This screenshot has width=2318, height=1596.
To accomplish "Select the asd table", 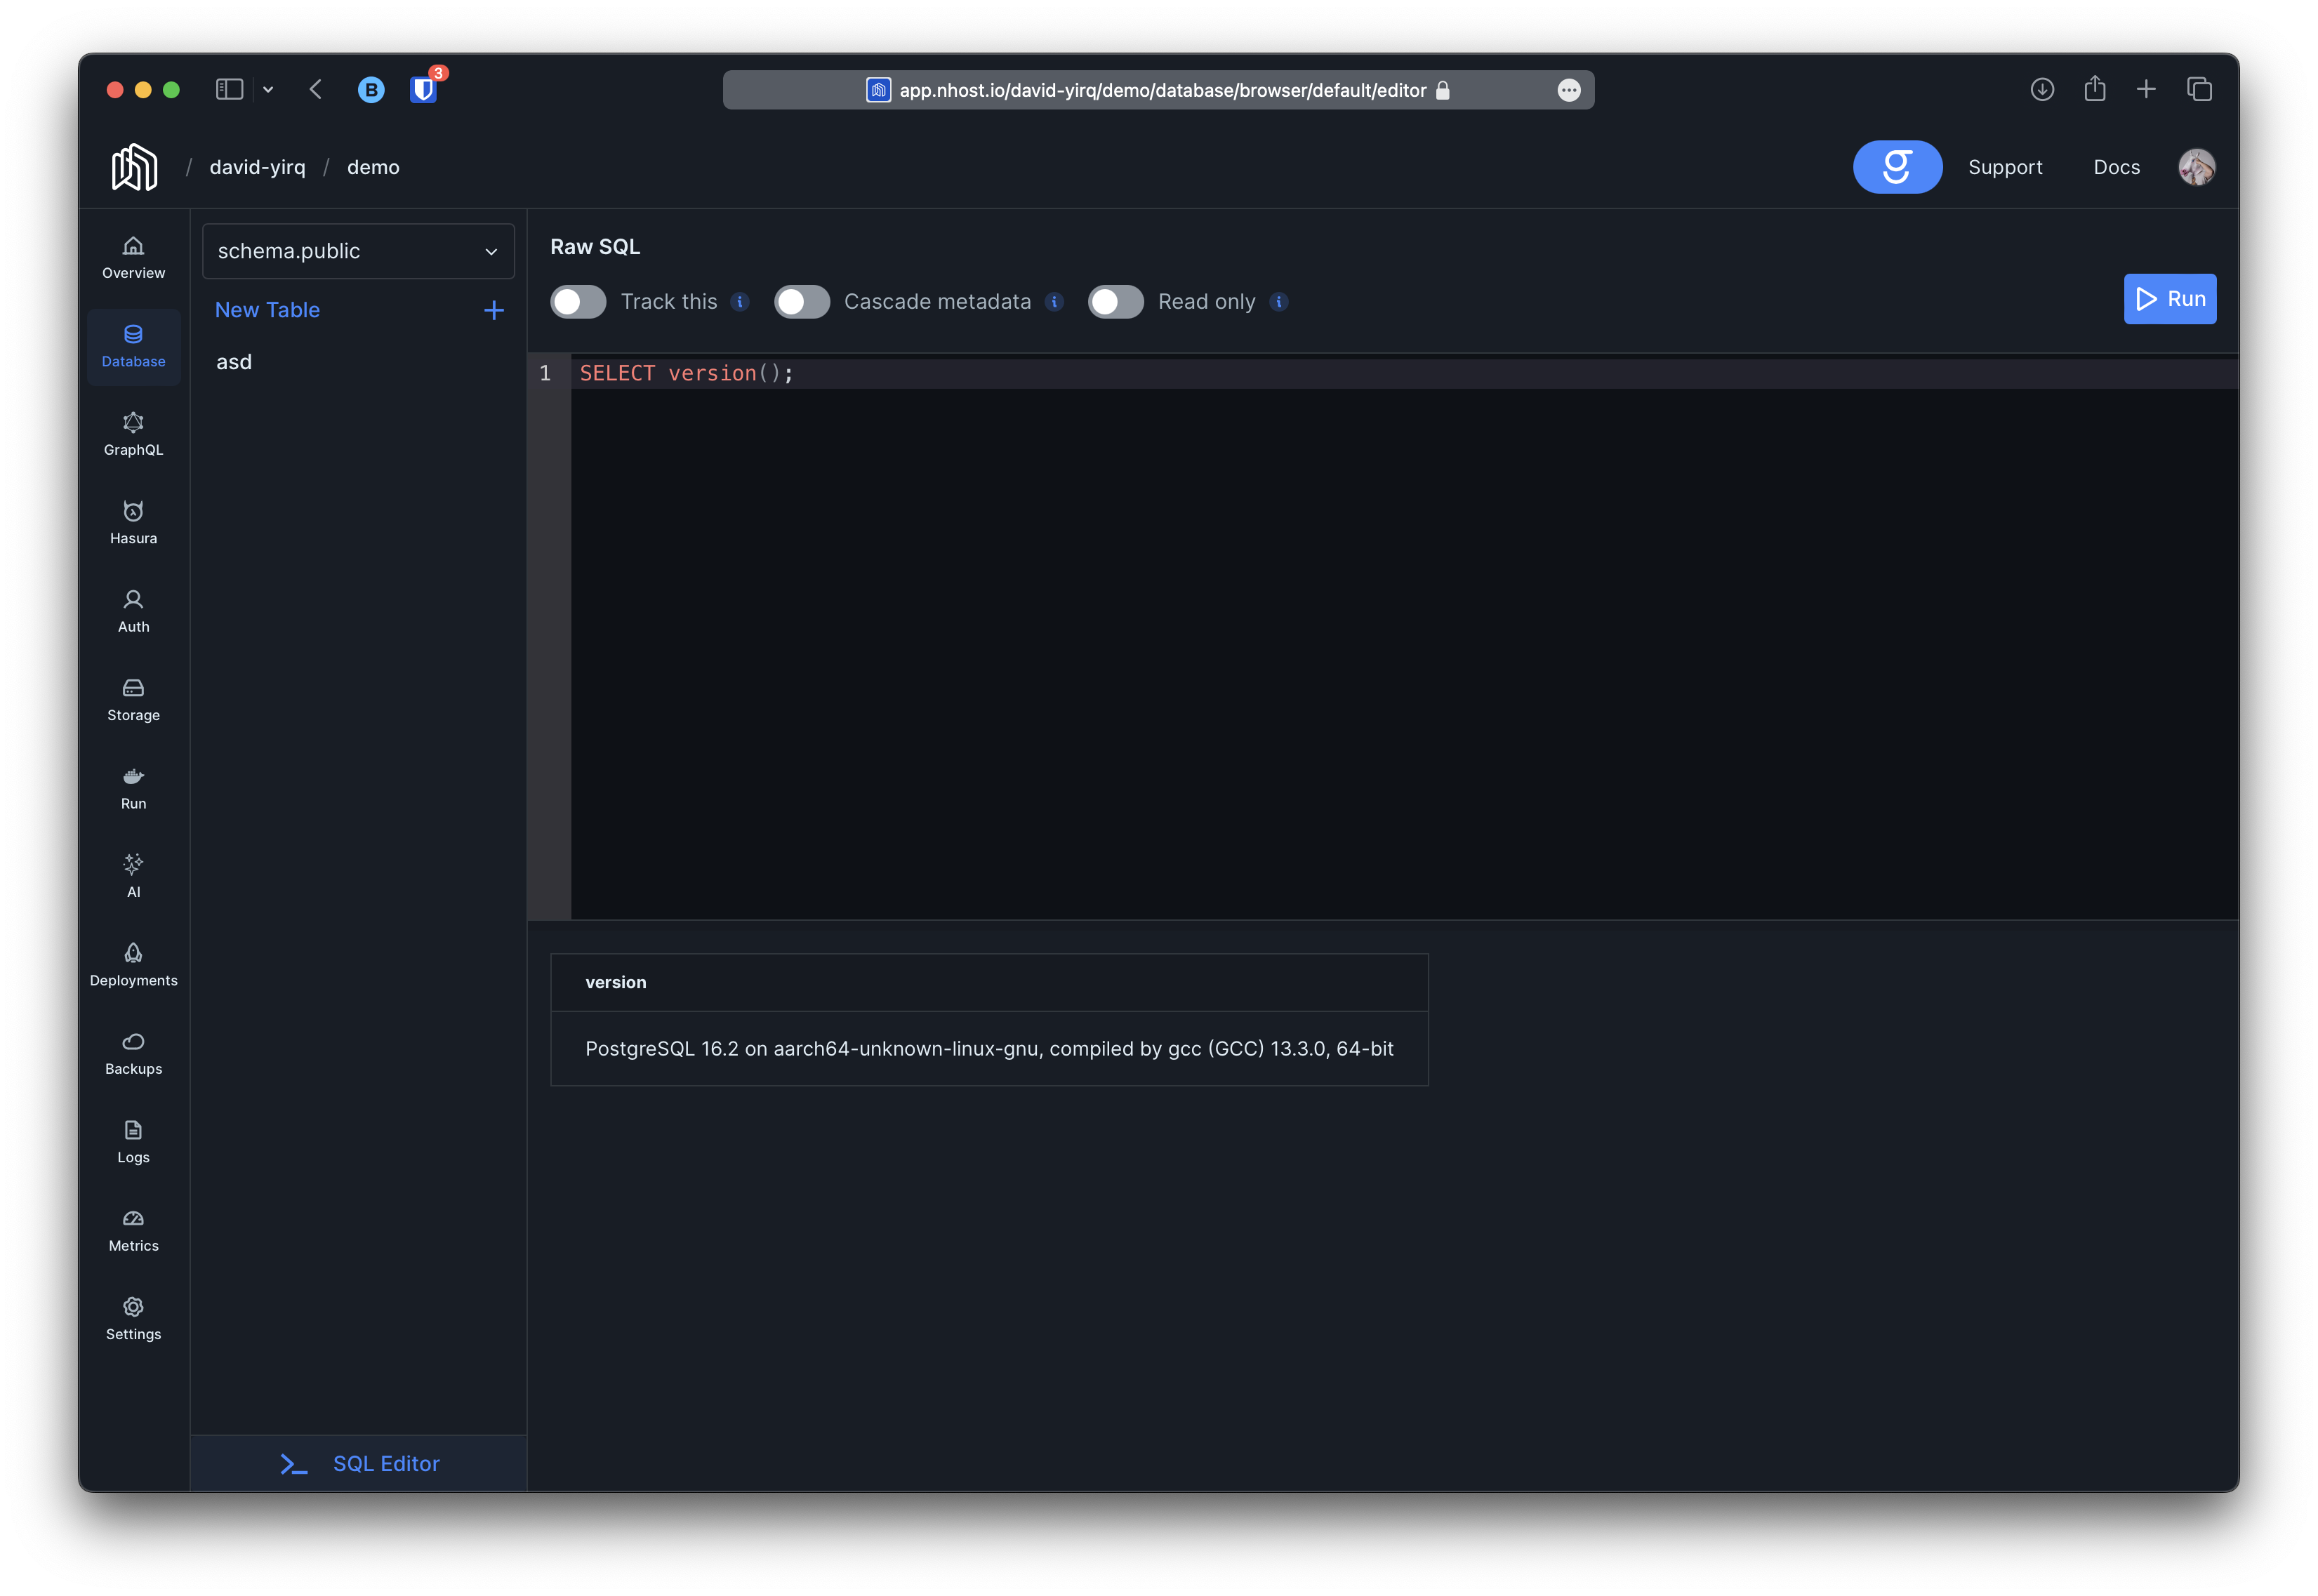I will point(234,362).
